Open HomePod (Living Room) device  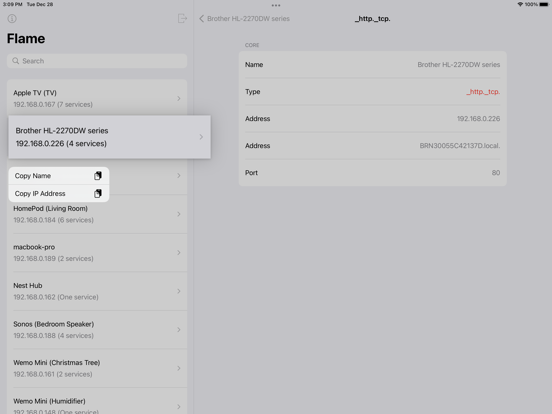click(x=97, y=214)
